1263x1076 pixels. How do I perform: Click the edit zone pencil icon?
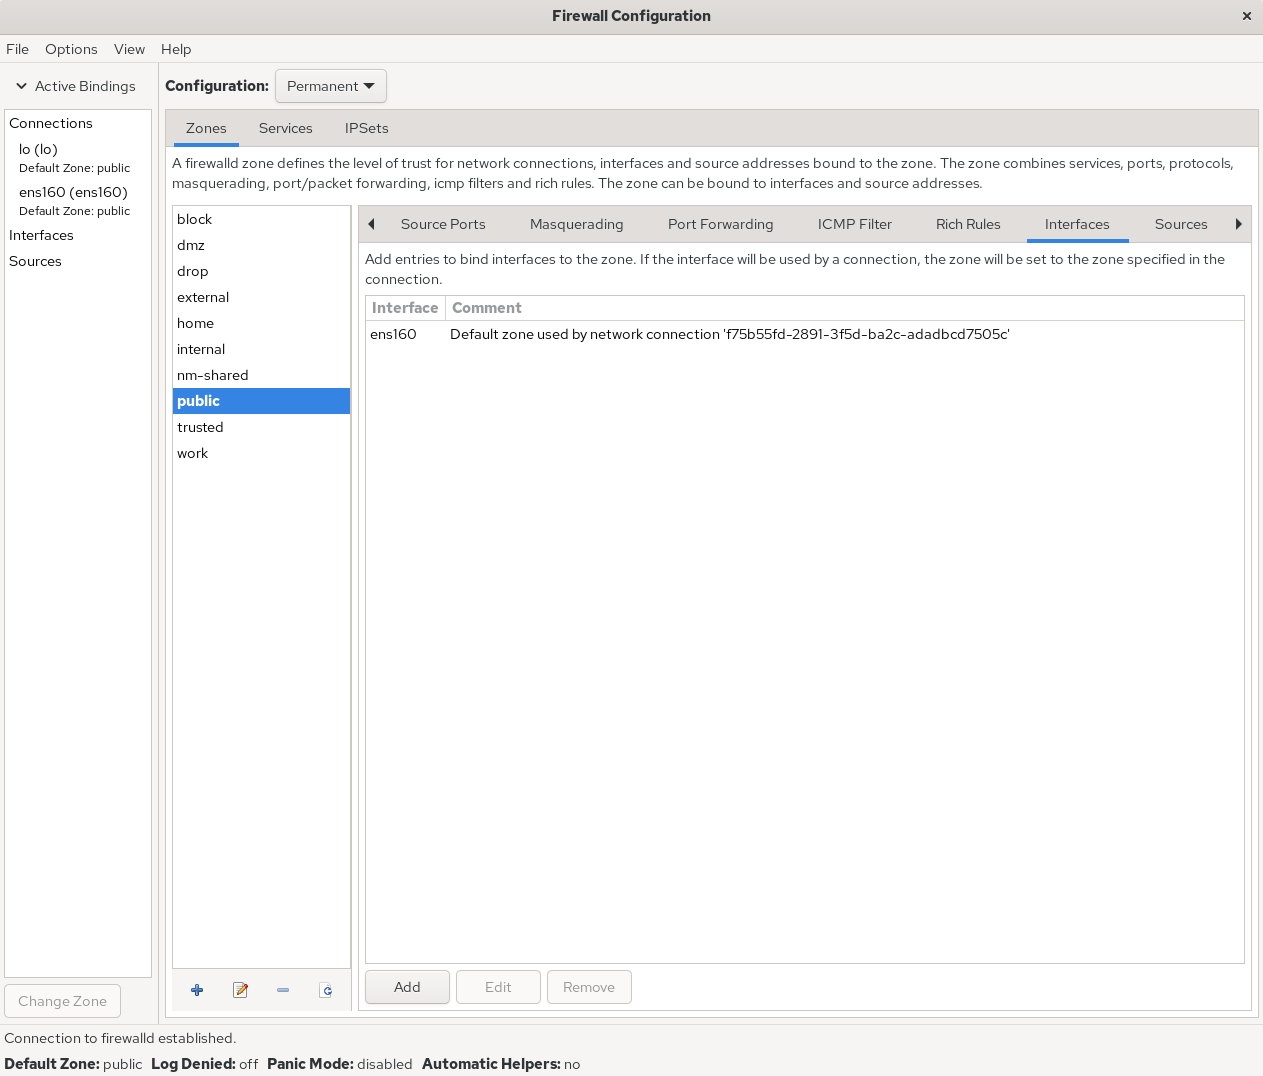(x=240, y=990)
